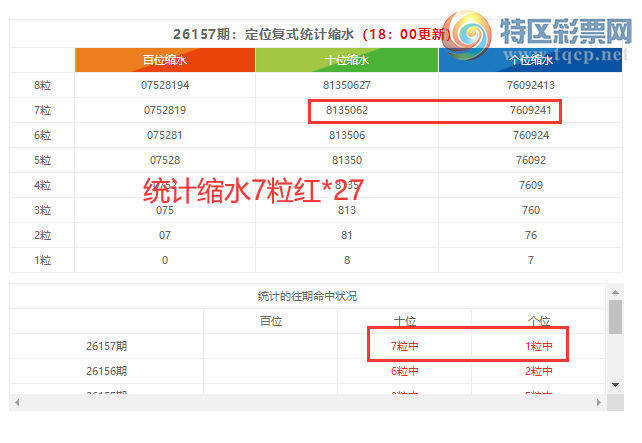Screen dimensions: 642x443
Task: Click the 7粒 个位 value 7609241
Action: pos(531,110)
